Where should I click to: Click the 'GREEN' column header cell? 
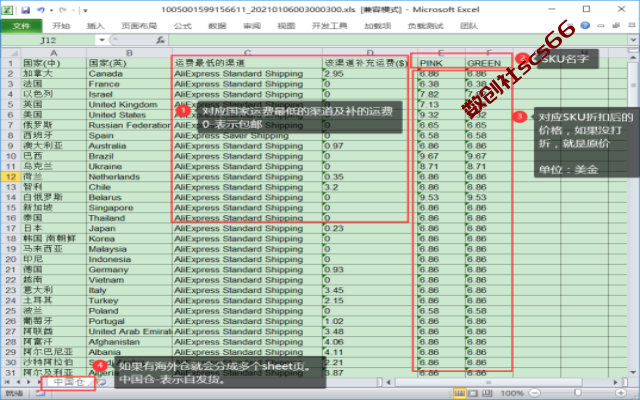tap(489, 63)
